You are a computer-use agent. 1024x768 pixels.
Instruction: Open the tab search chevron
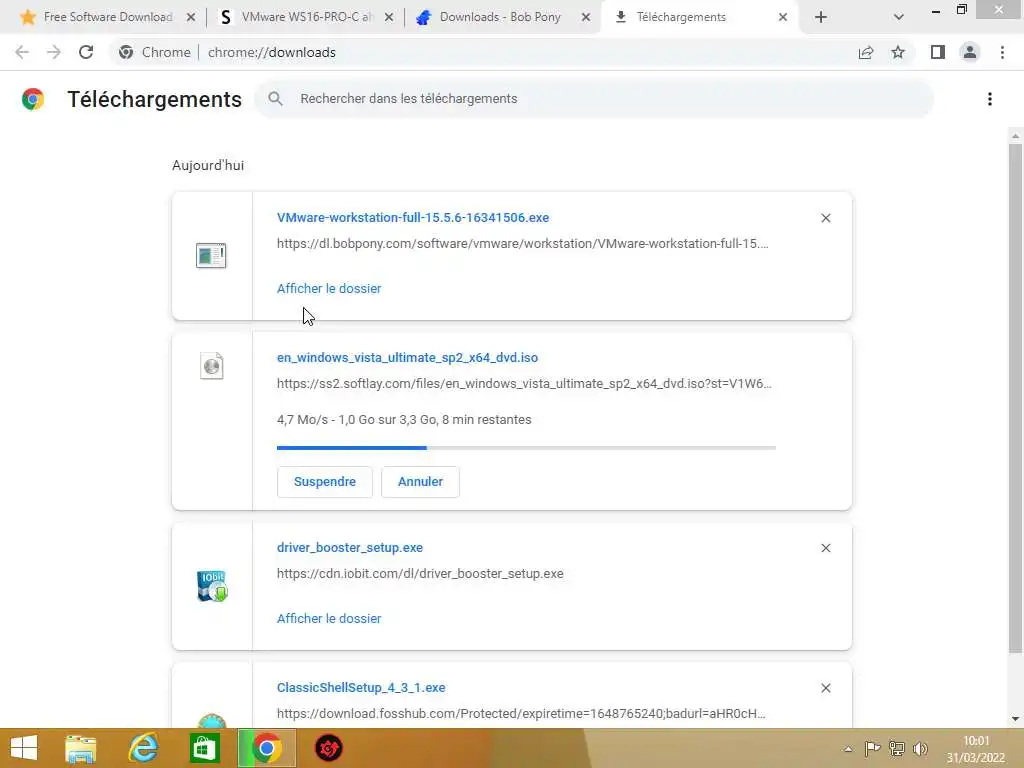click(899, 18)
